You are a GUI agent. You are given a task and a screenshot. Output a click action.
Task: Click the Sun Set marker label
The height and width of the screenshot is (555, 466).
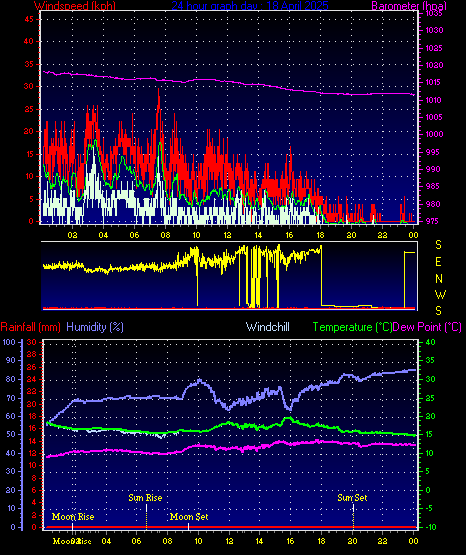point(352,498)
